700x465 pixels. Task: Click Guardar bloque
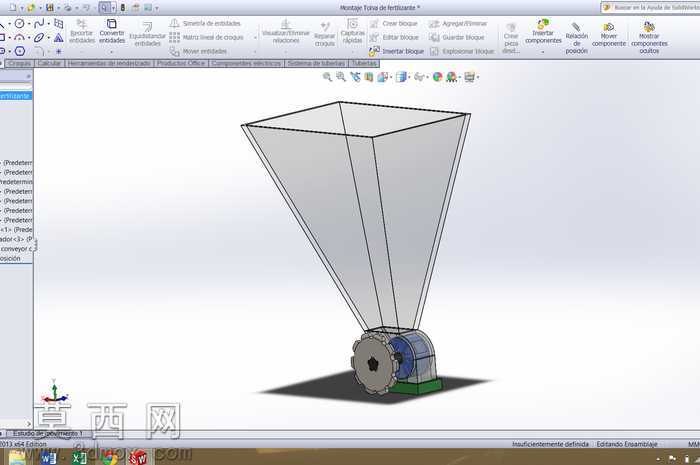457,37
